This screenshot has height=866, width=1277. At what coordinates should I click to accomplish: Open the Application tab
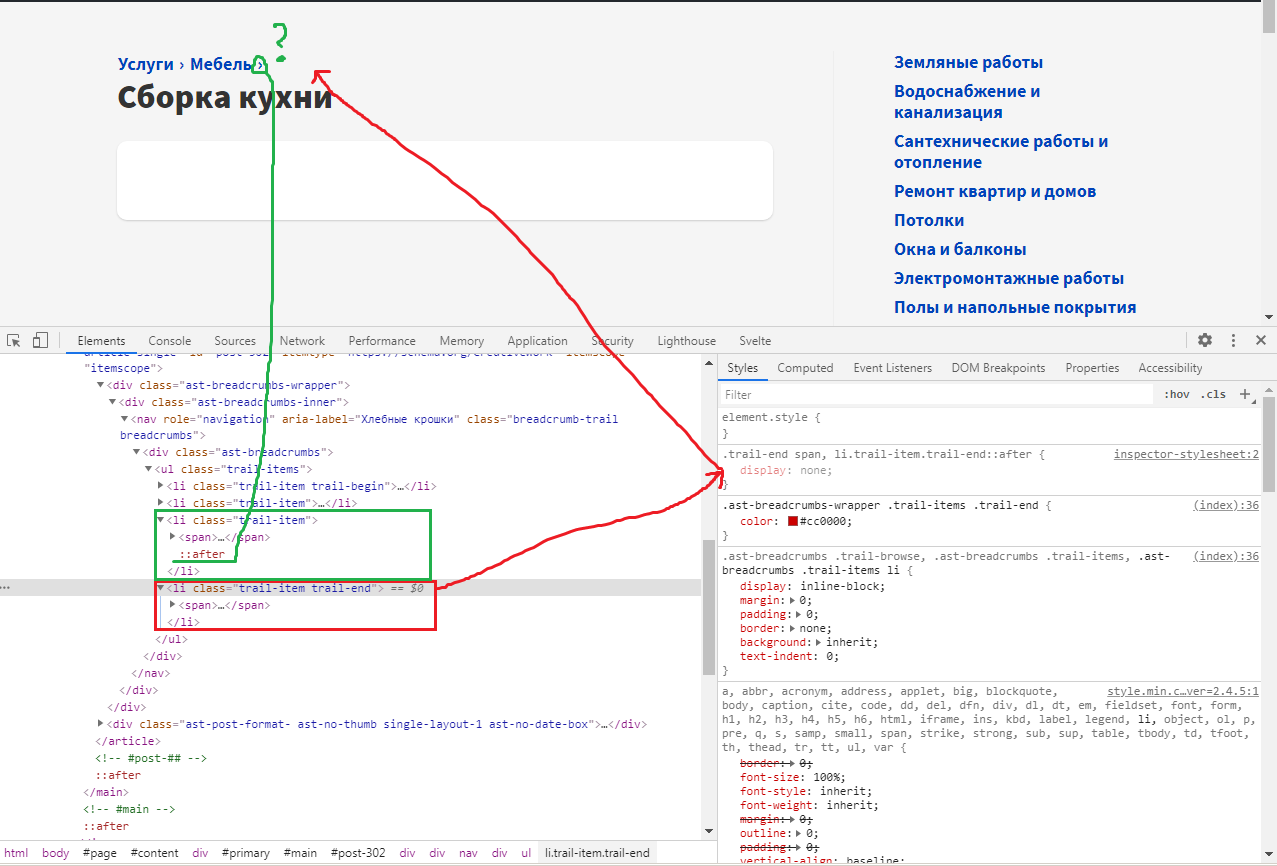(537, 340)
